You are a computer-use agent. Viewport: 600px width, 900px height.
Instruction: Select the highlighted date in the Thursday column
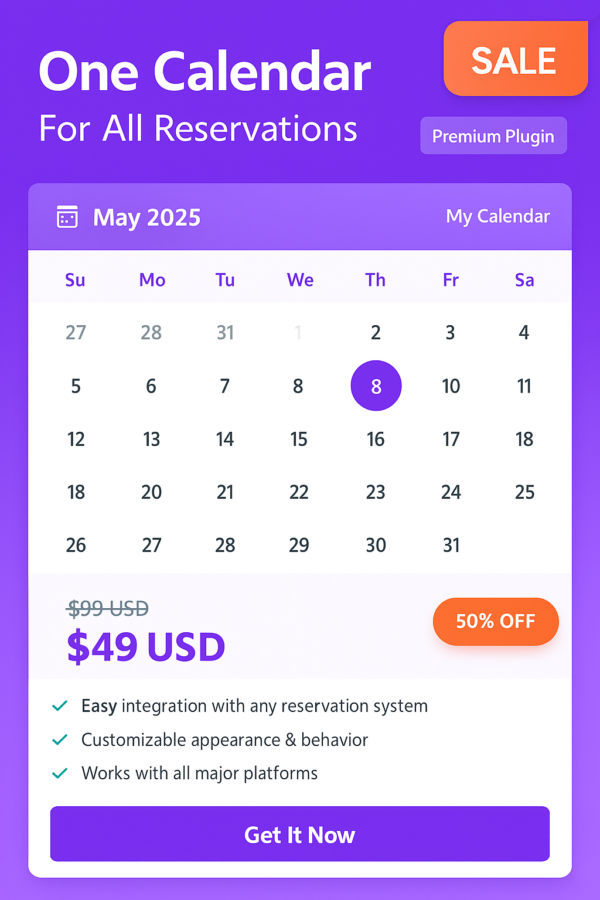pos(376,386)
